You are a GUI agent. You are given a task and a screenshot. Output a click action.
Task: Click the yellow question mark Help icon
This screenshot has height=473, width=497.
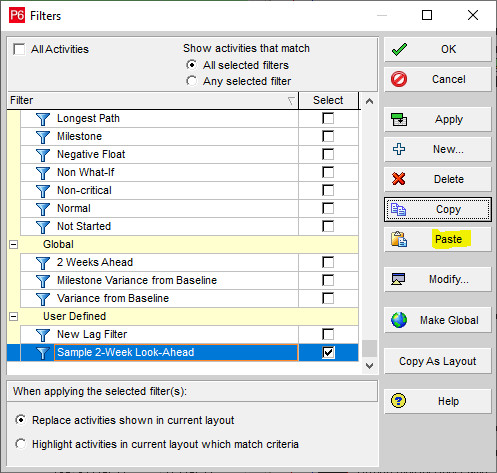tap(399, 401)
